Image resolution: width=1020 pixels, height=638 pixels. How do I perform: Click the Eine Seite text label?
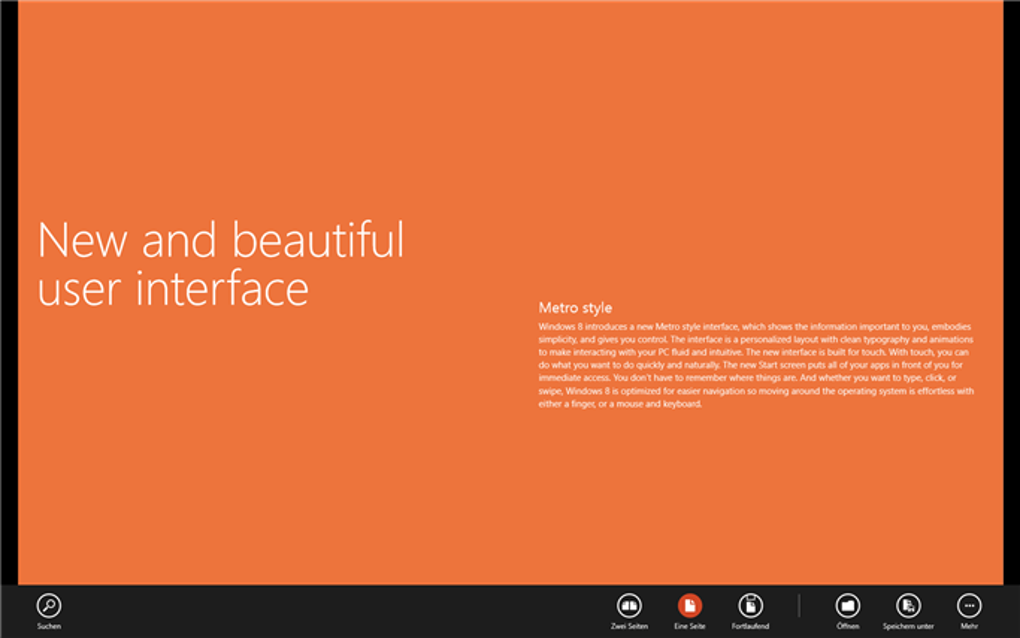[x=690, y=626]
